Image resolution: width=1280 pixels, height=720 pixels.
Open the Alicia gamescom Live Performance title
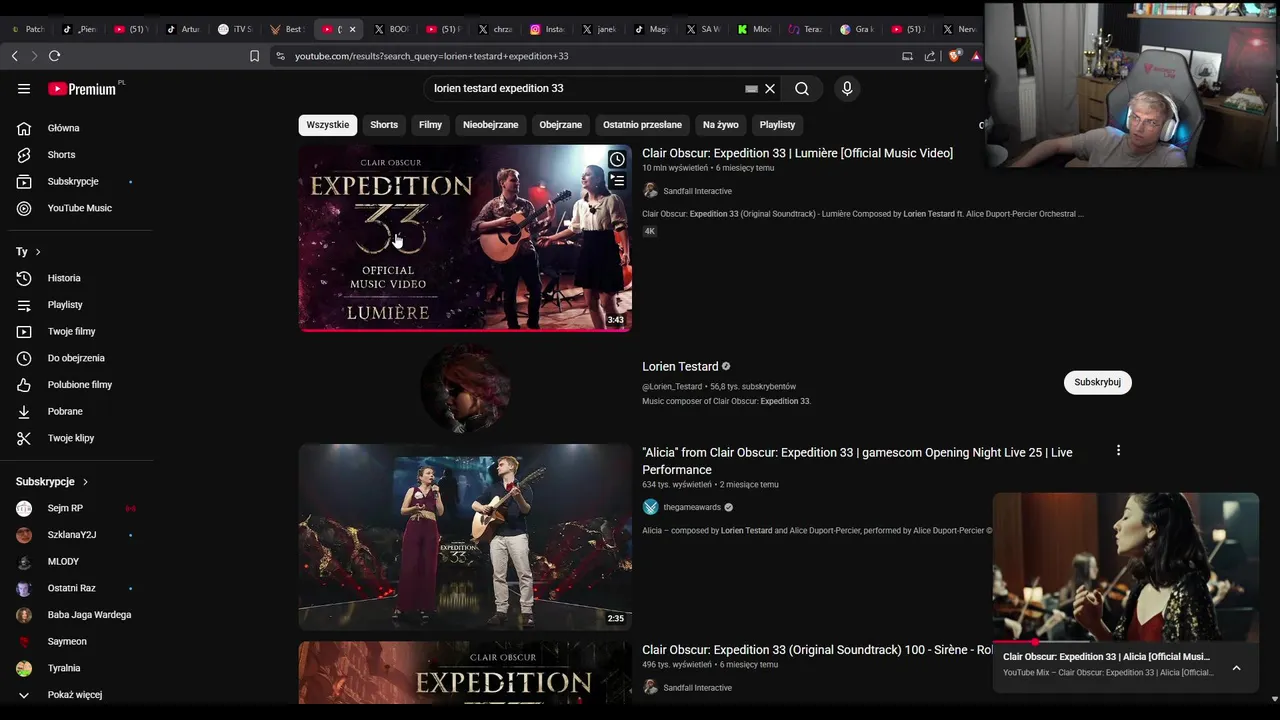(857, 461)
